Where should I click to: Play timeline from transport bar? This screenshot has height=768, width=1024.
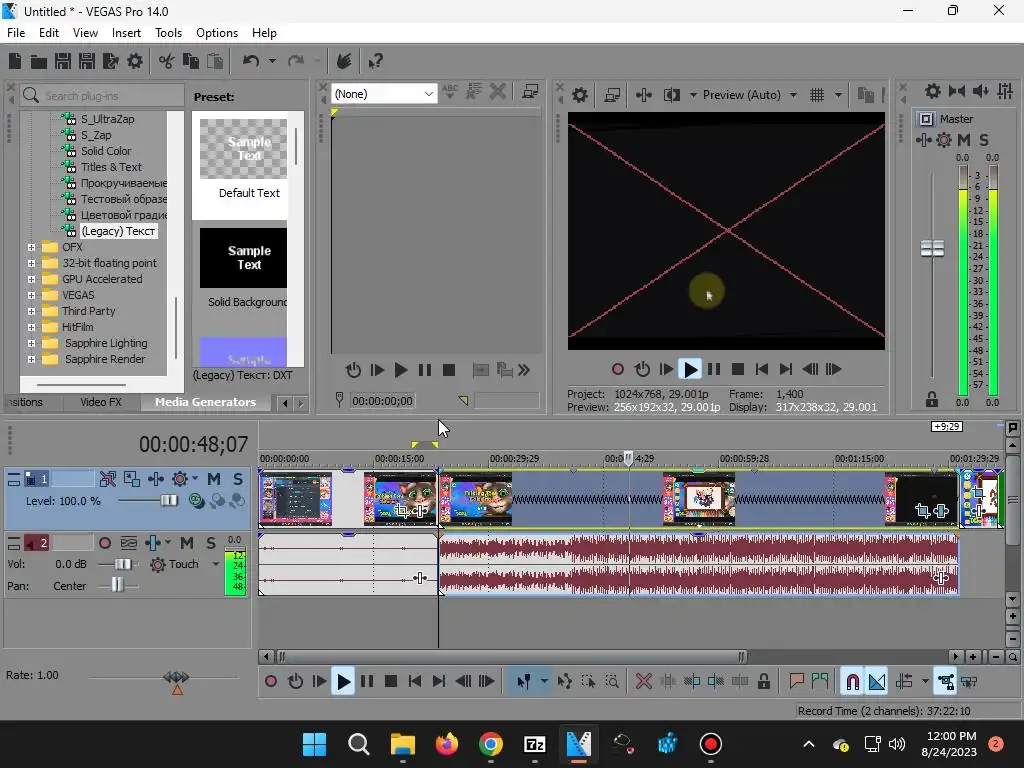tap(343, 682)
